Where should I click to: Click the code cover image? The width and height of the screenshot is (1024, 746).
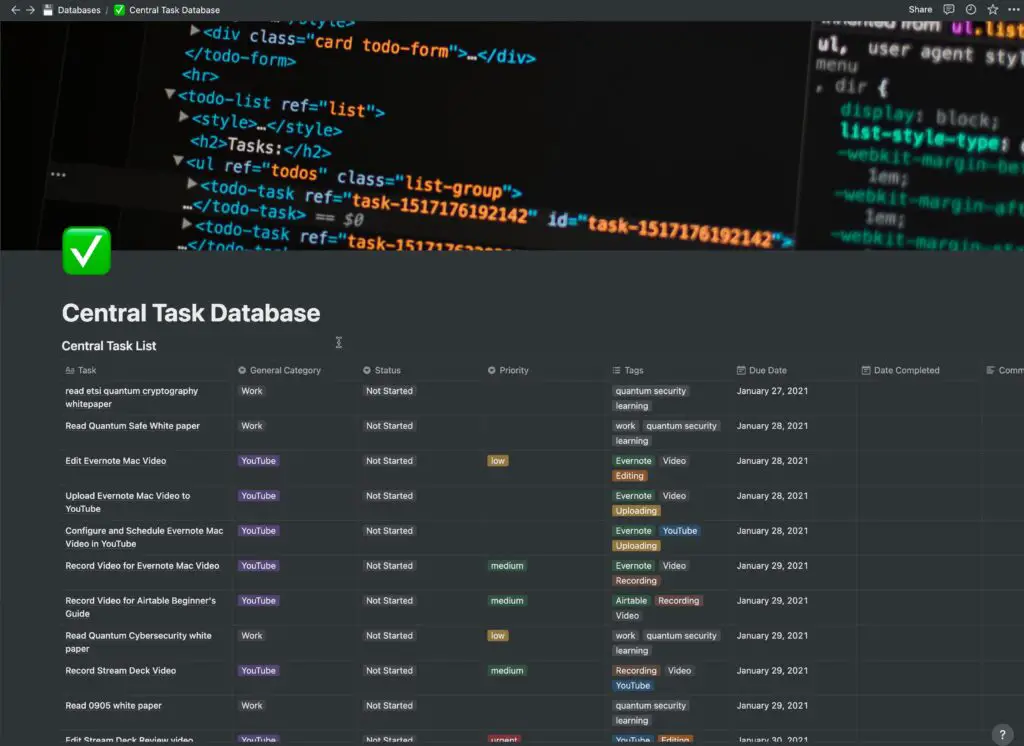512,135
